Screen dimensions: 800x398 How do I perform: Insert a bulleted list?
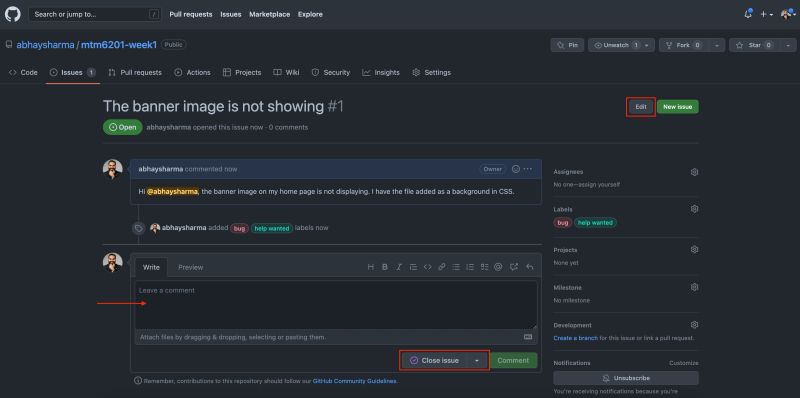pos(456,267)
